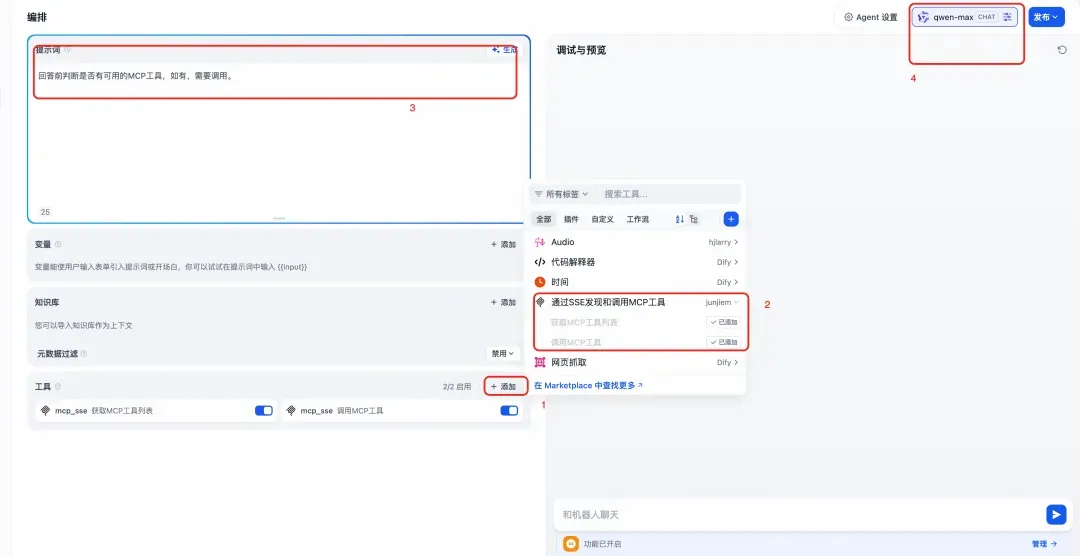The height and width of the screenshot is (556, 1080).
Task: Click the help icon next to 提示词
Action: tap(67, 50)
